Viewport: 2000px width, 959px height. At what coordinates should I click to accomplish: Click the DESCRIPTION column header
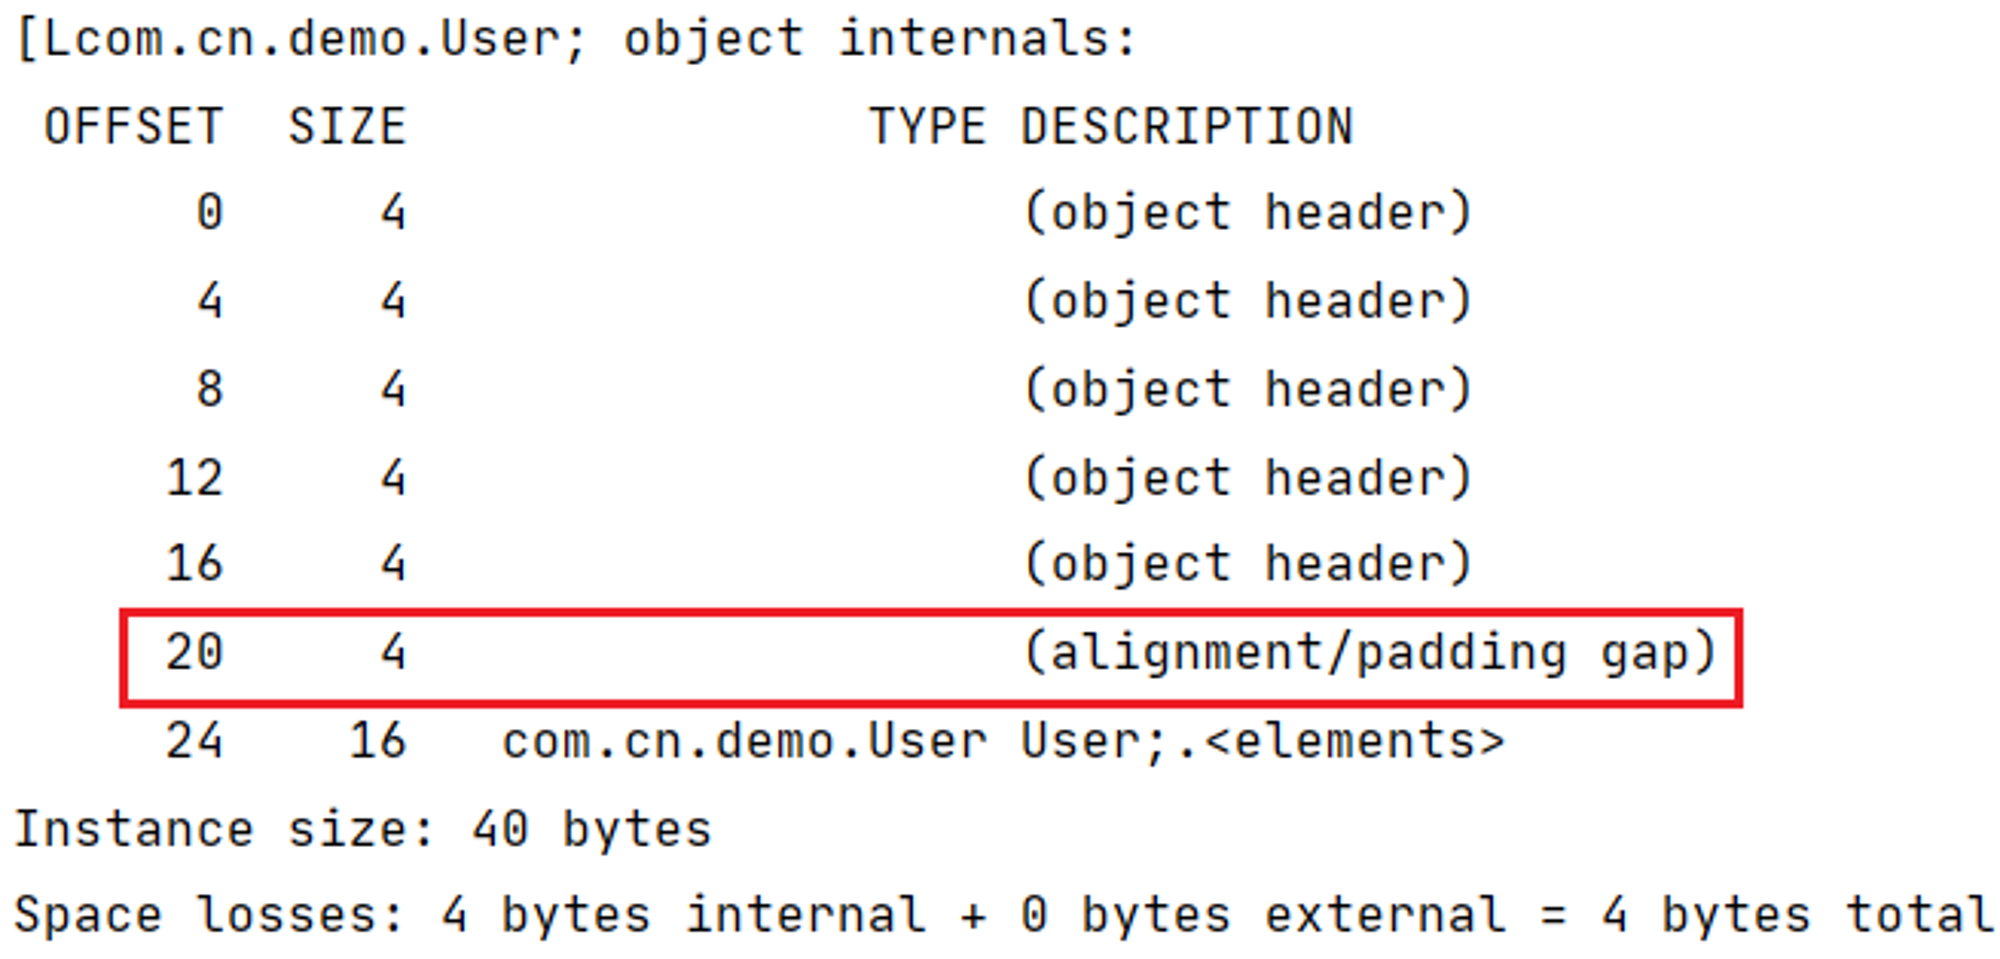(x=1187, y=127)
